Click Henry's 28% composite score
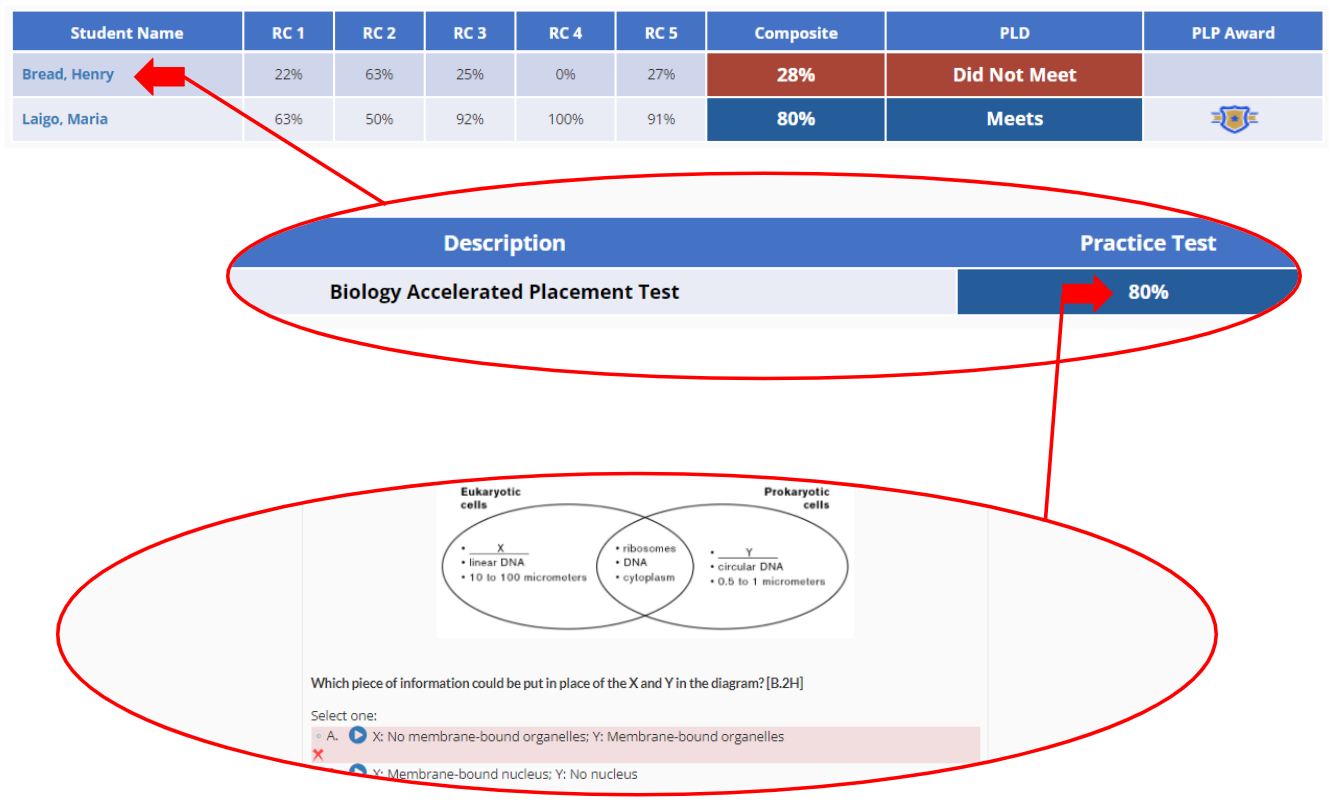The width and height of the screenshot is (1332, 811). [x=796, y=75]
